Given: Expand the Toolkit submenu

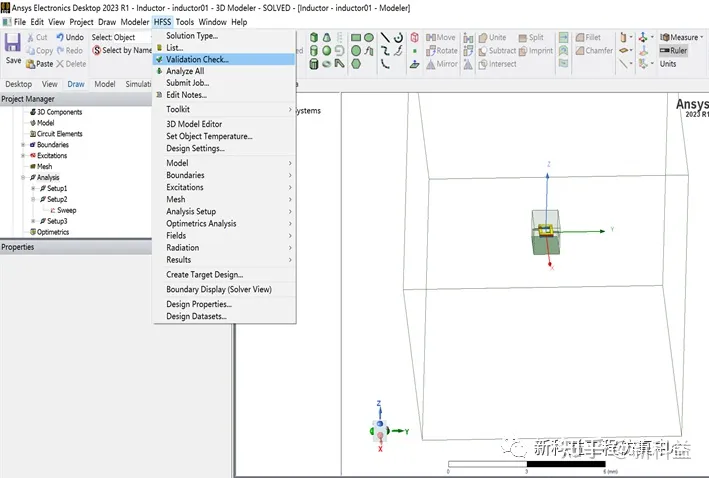Looking at the screenshot, I should [224, 109].
